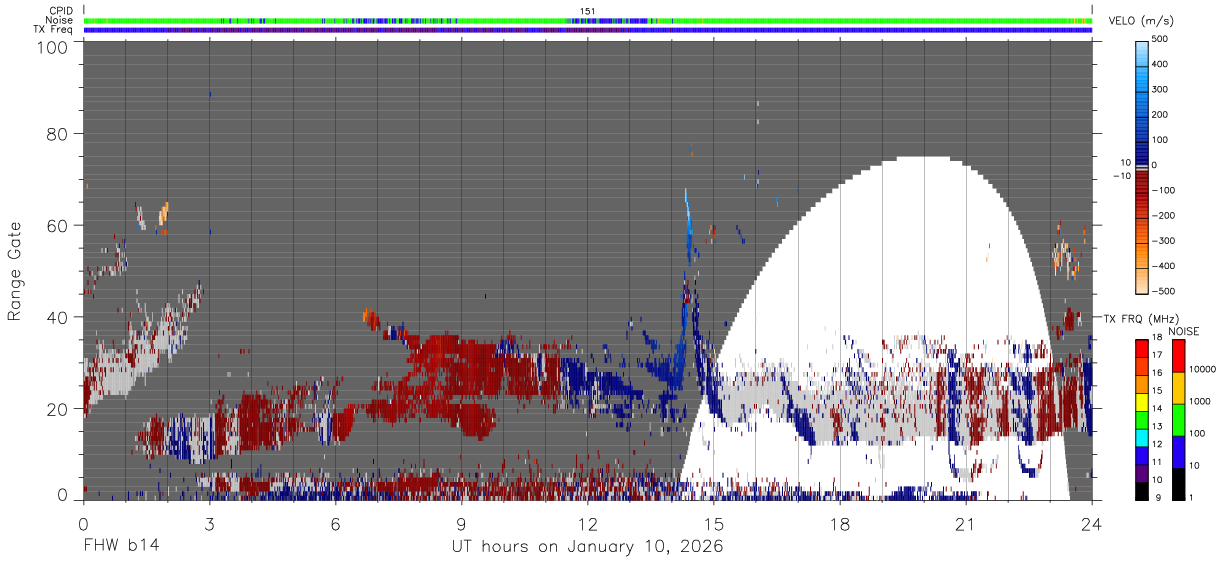Image resolution: width=1228 pixels, height=567 pixels.
Task: Click range gate tick label 20
Action: point(59,409)
